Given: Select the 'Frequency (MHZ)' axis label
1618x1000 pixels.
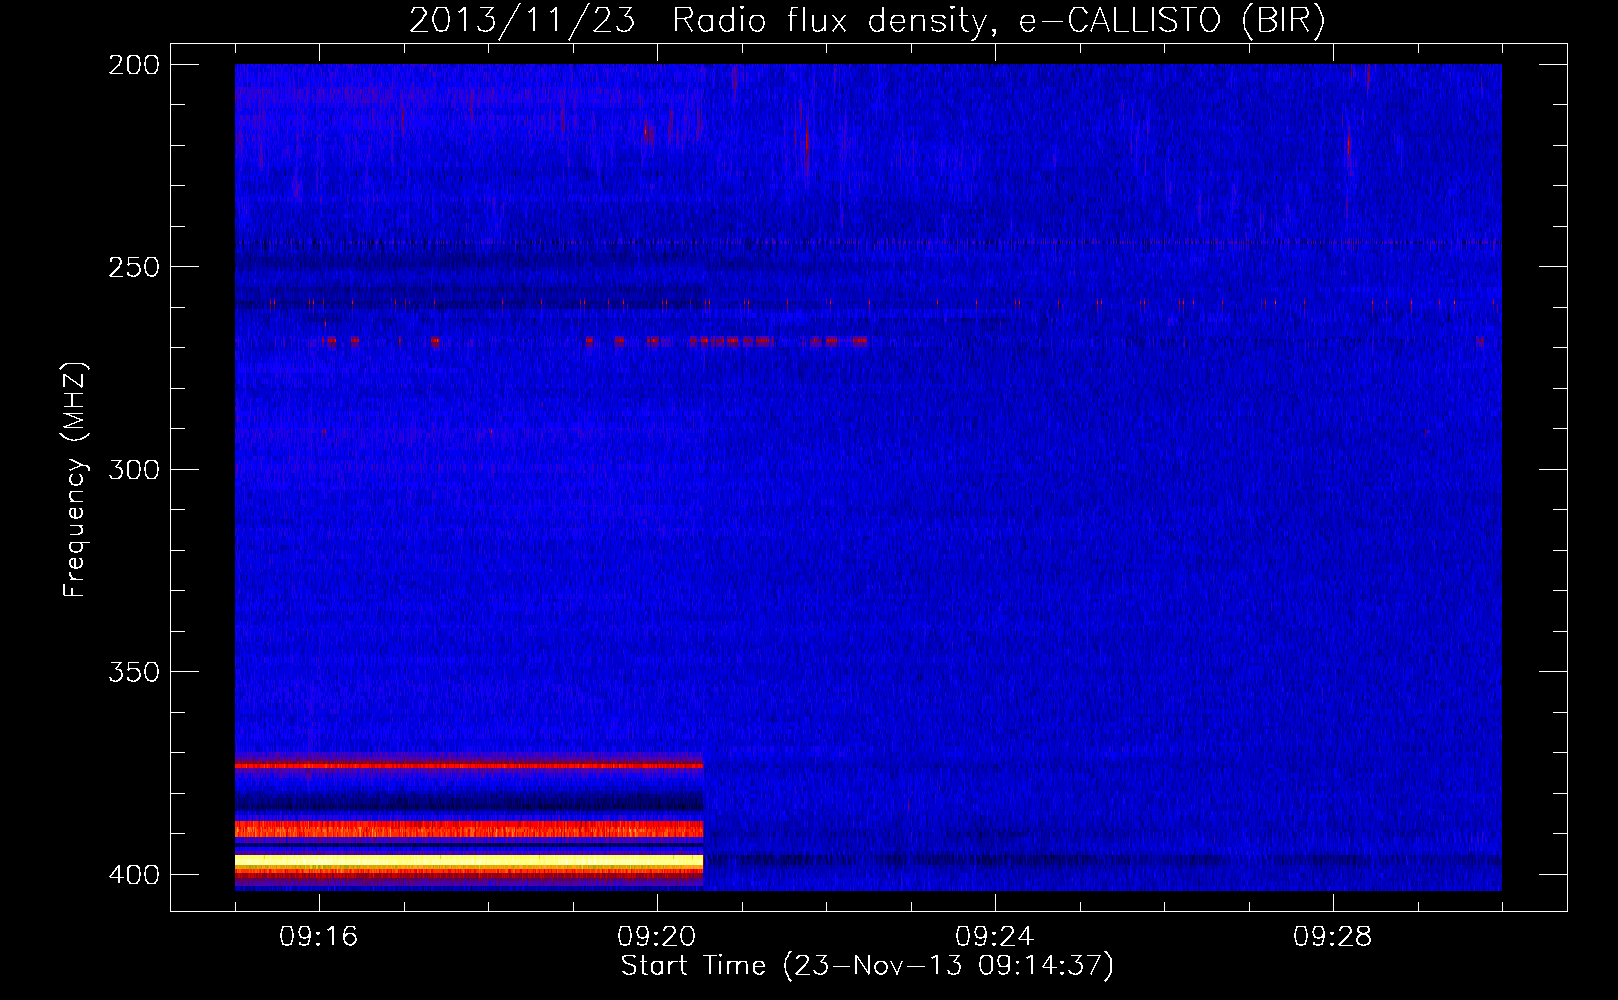Looking at the screenshot, I should (x=74, y=480).
